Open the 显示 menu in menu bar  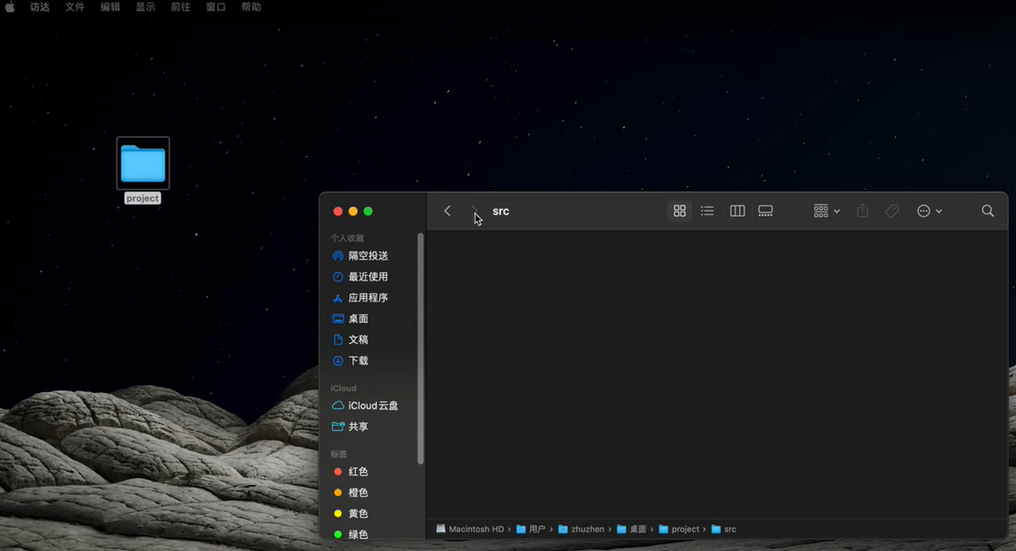click(x=145, y=7)
